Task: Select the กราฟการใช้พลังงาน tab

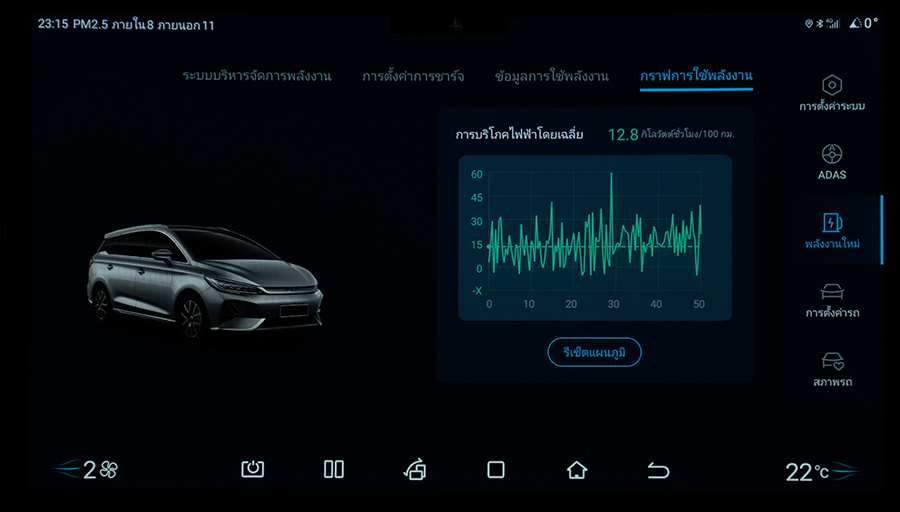Action: (696, 76)
